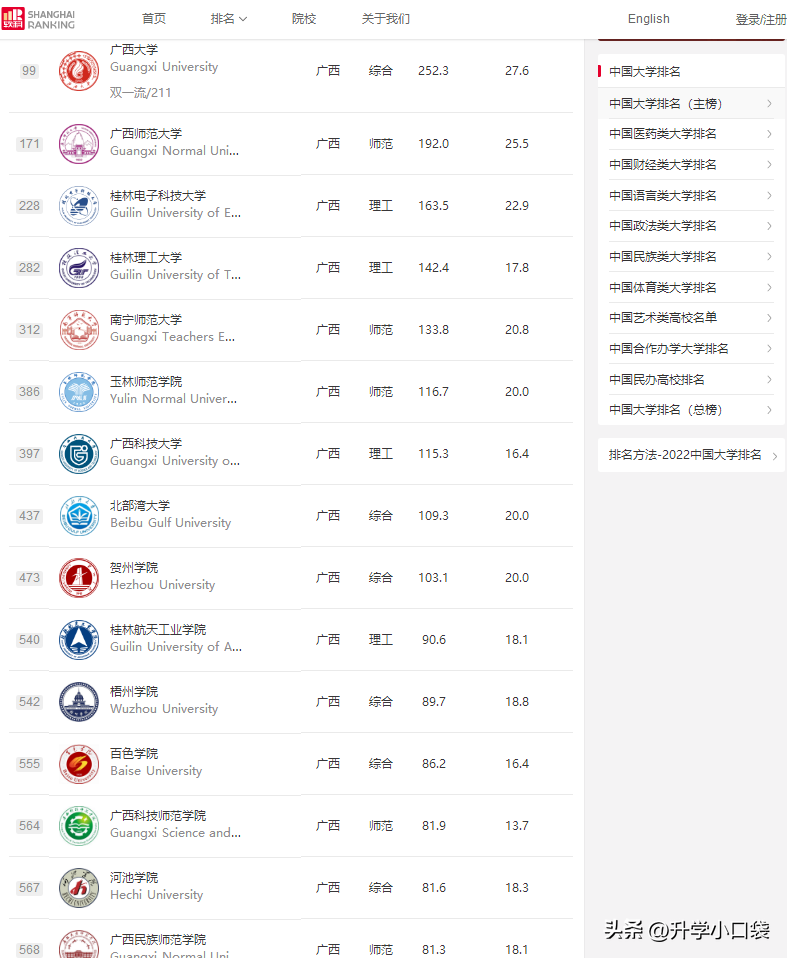787x958 pixels.
Task: Click 玉林师范学院 logo
Action: (x=79, y=392)
